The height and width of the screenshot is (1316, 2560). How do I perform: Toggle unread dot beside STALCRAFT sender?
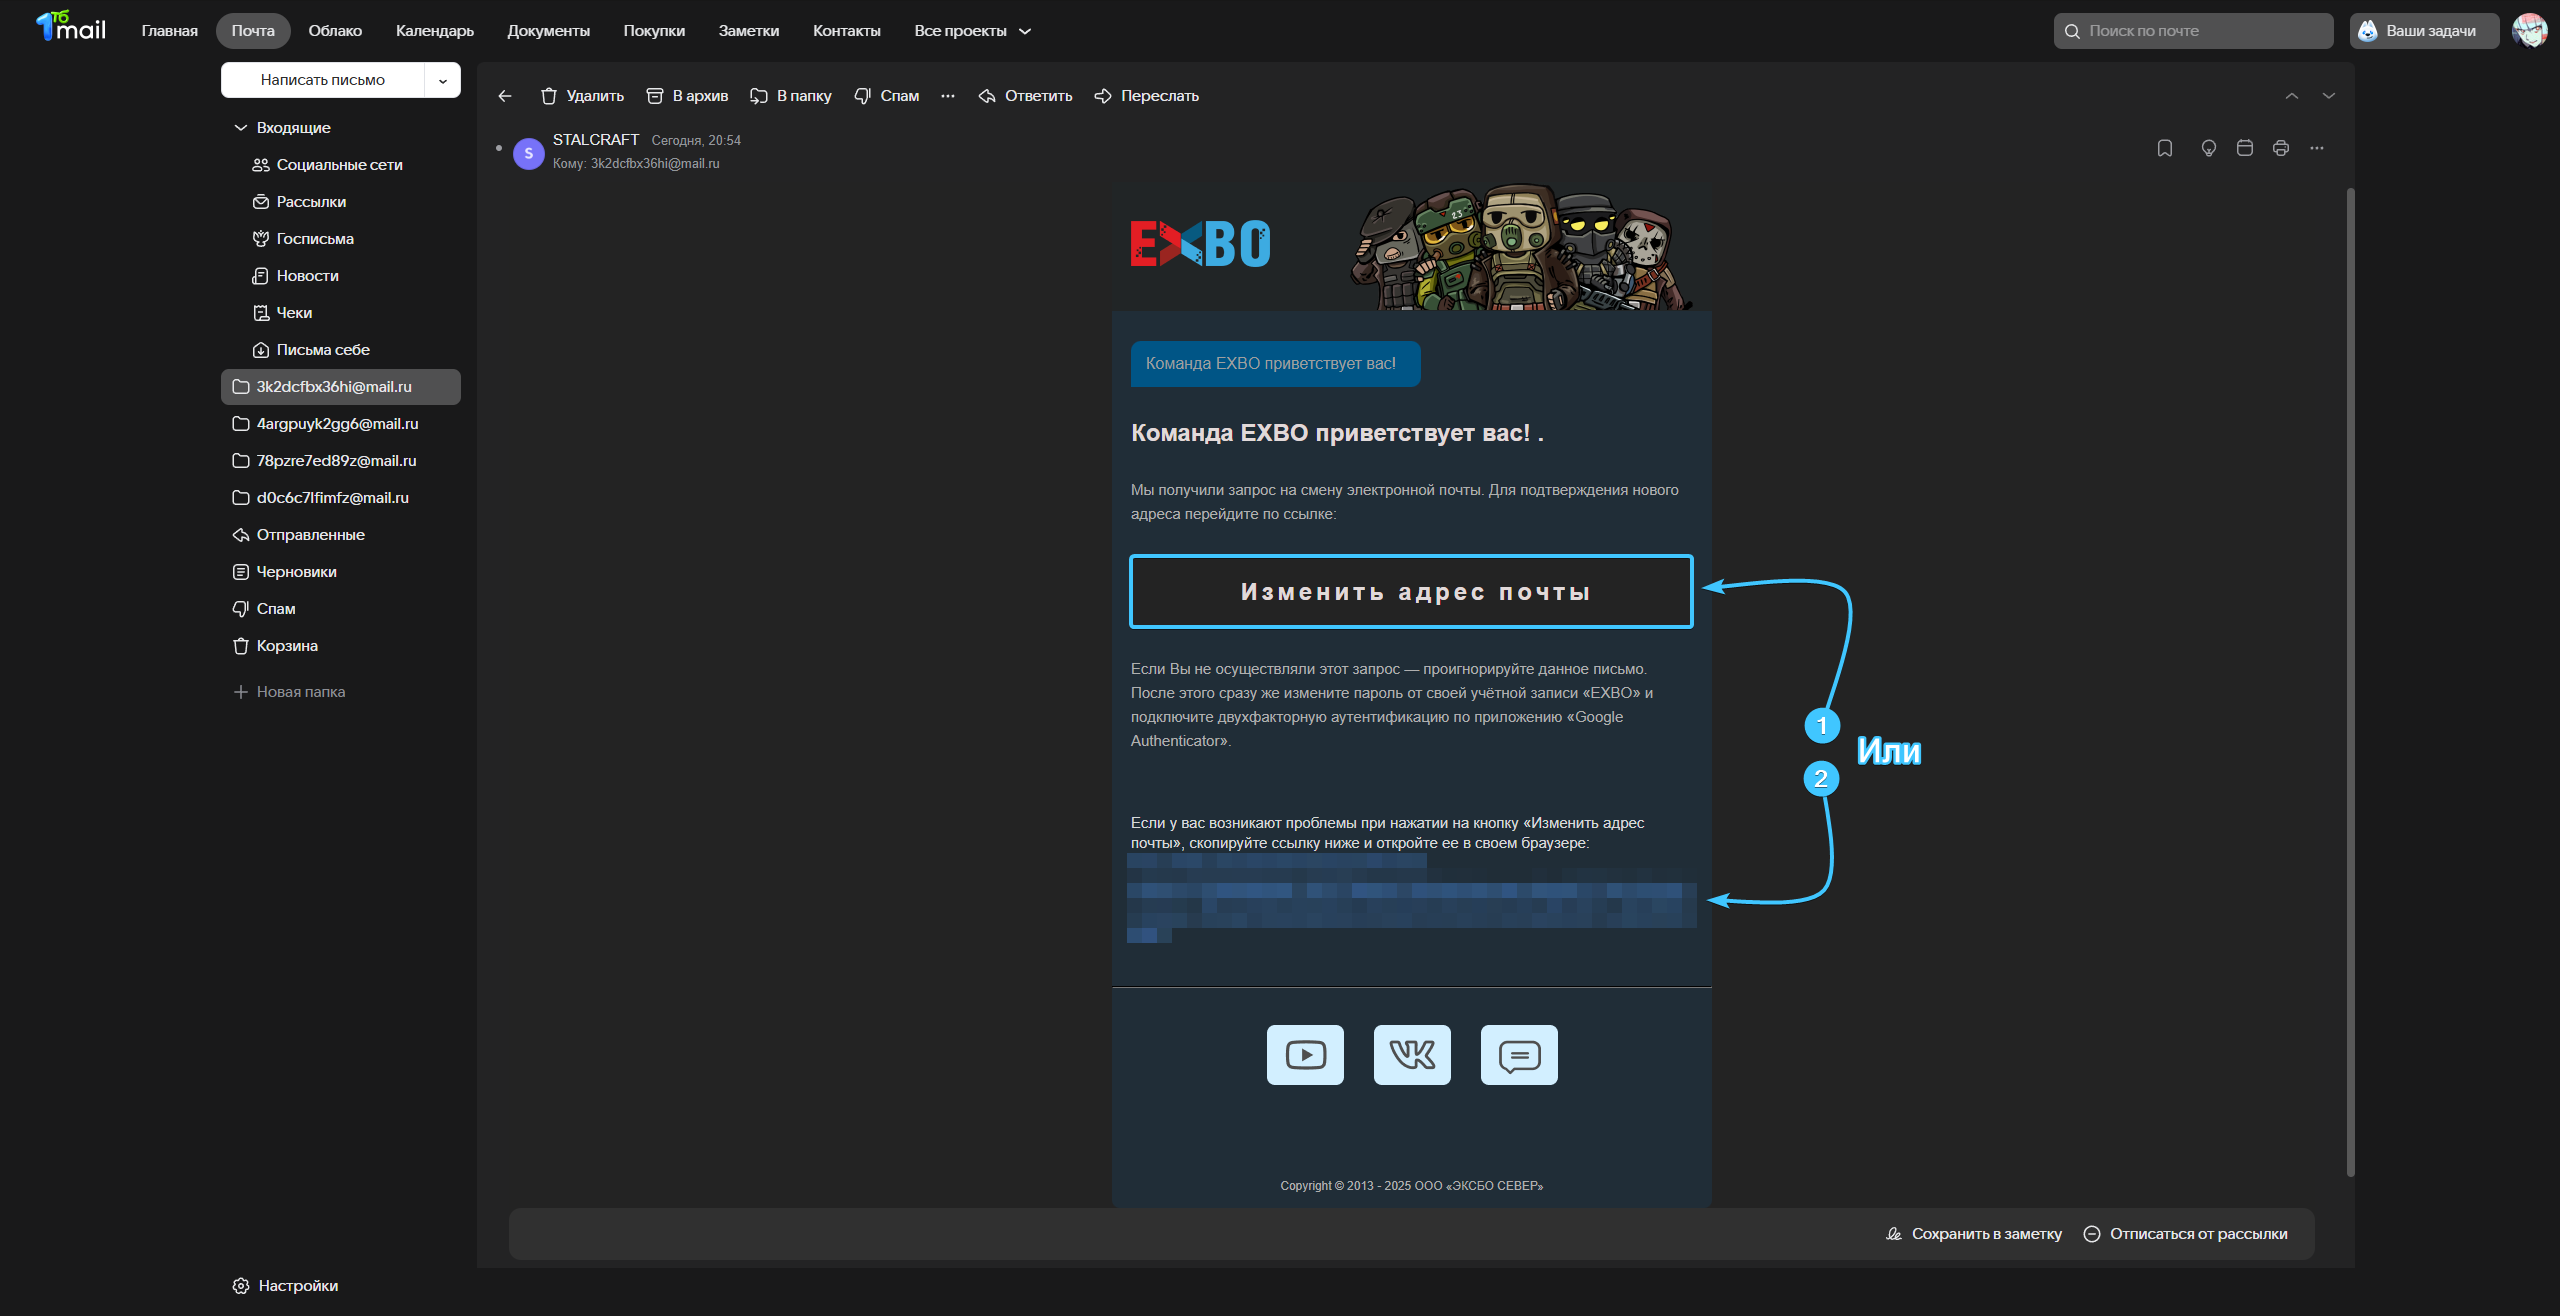(x=499, y=148)
